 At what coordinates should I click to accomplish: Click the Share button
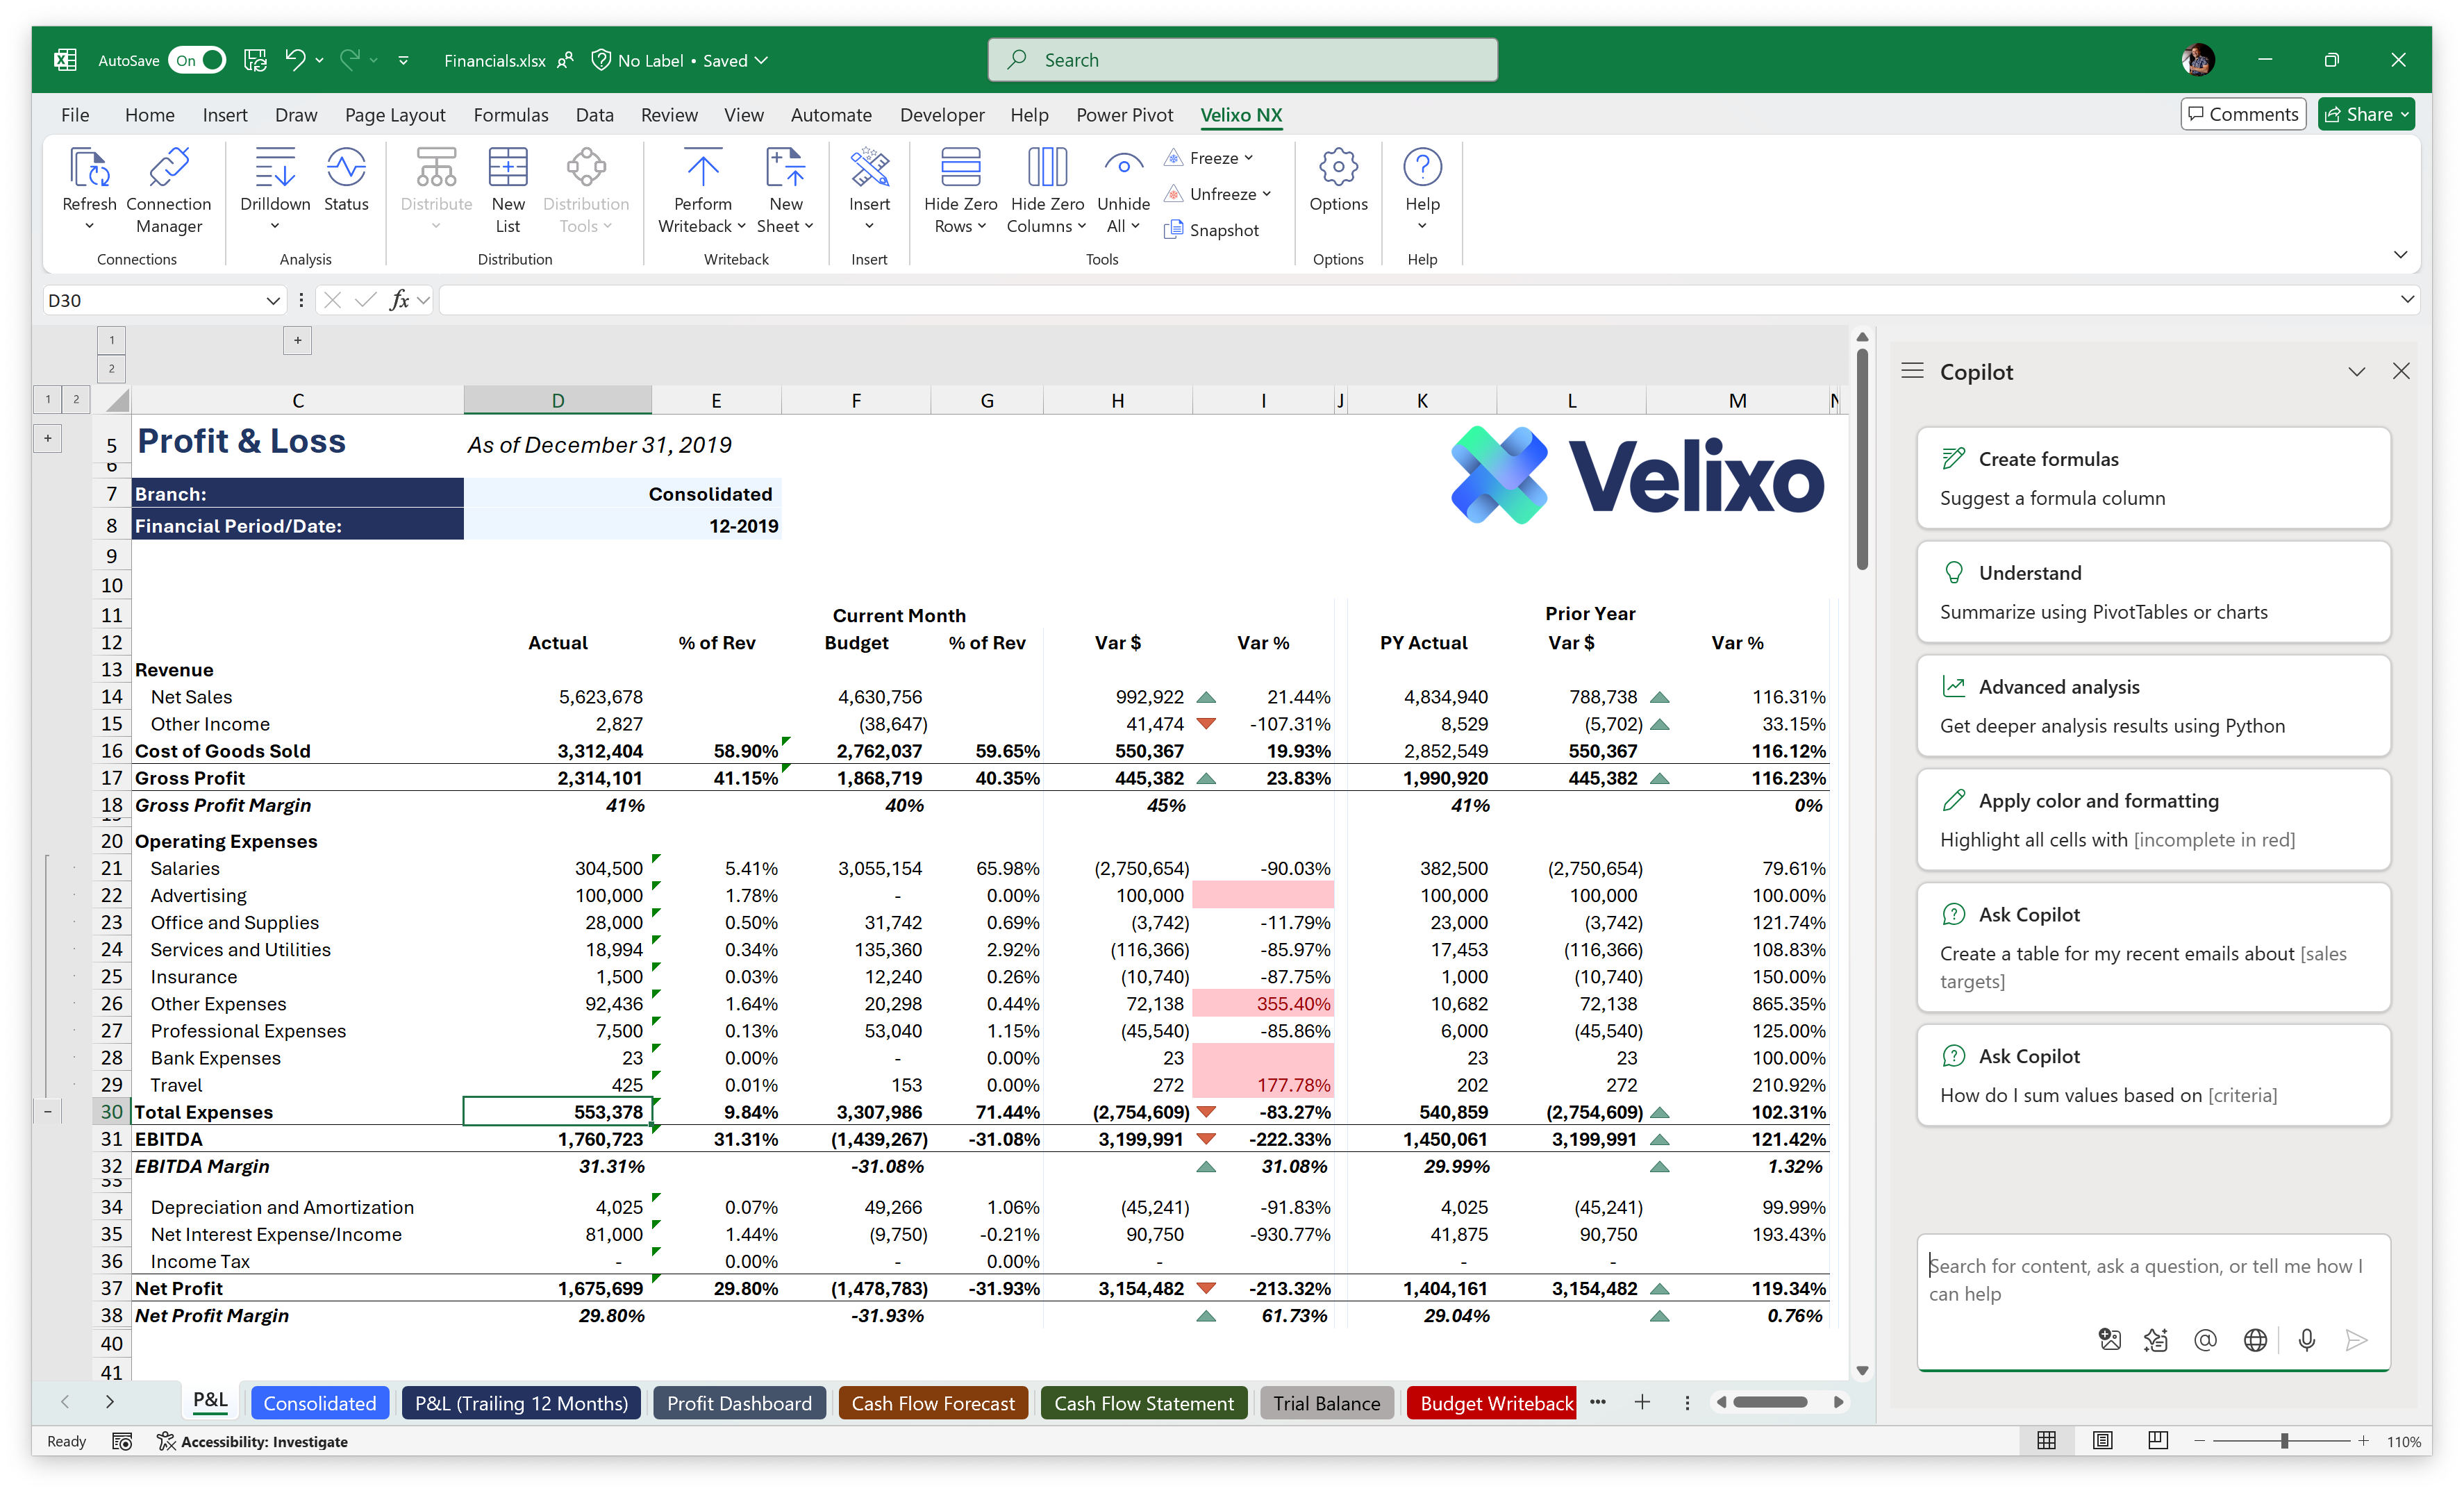[2365, 114]
